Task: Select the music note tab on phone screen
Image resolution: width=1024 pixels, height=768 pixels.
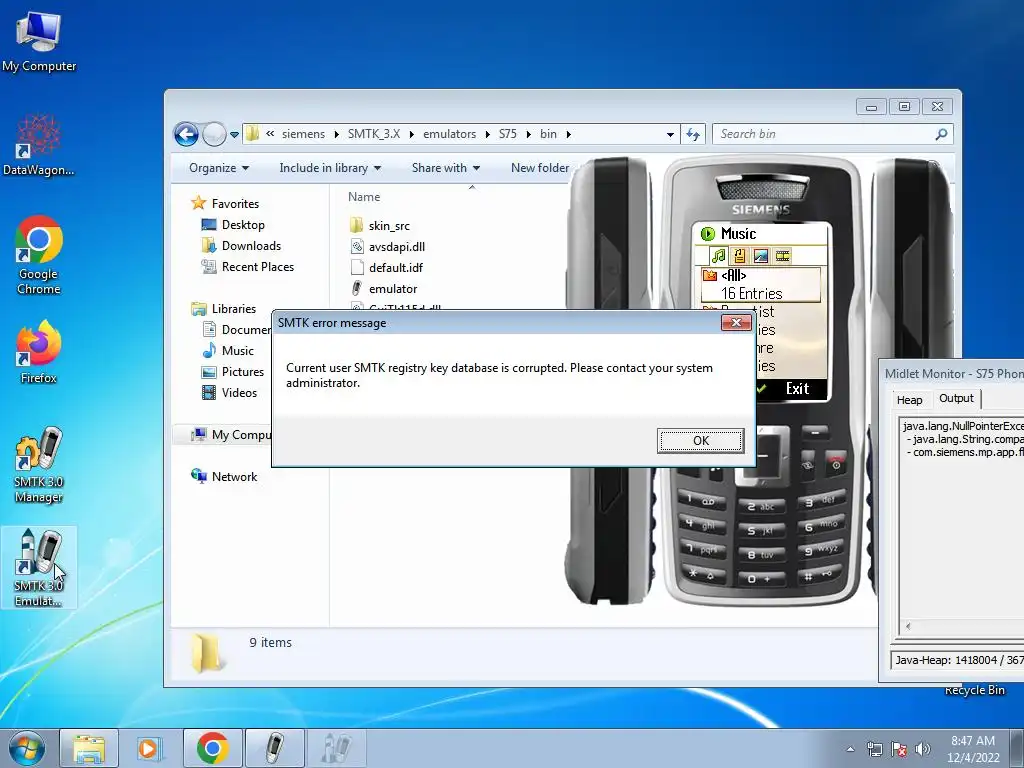Action: point(718,256)
